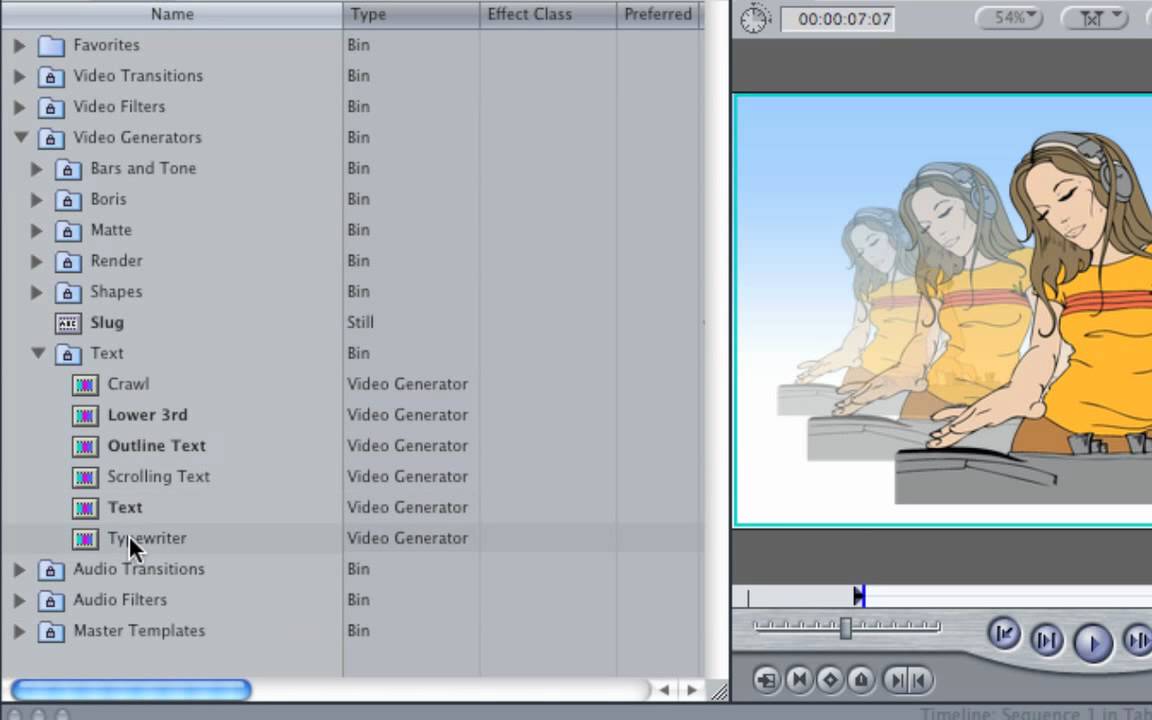Click the Shapes bin icon
Viewport: 1152px width, 720px height.
(x=68, y=292)
